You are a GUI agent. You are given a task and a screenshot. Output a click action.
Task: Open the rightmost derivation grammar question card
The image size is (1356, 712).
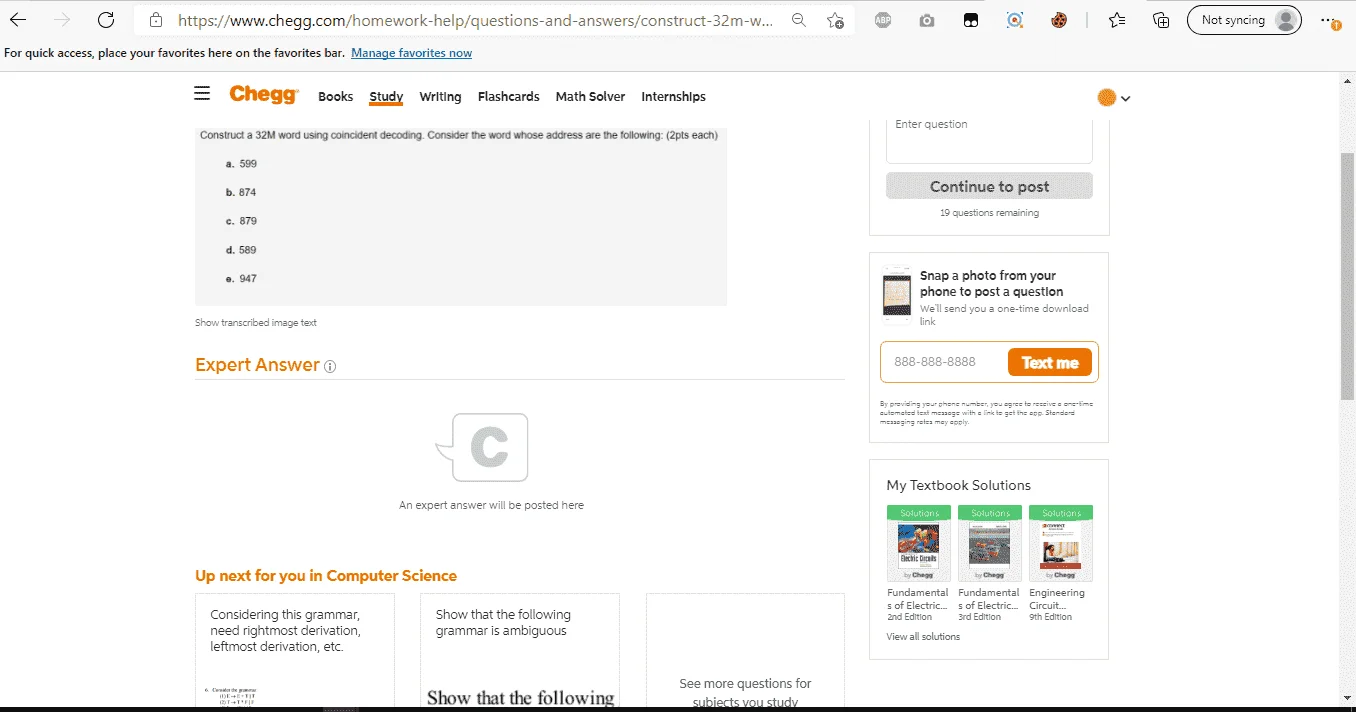(295, 650)
